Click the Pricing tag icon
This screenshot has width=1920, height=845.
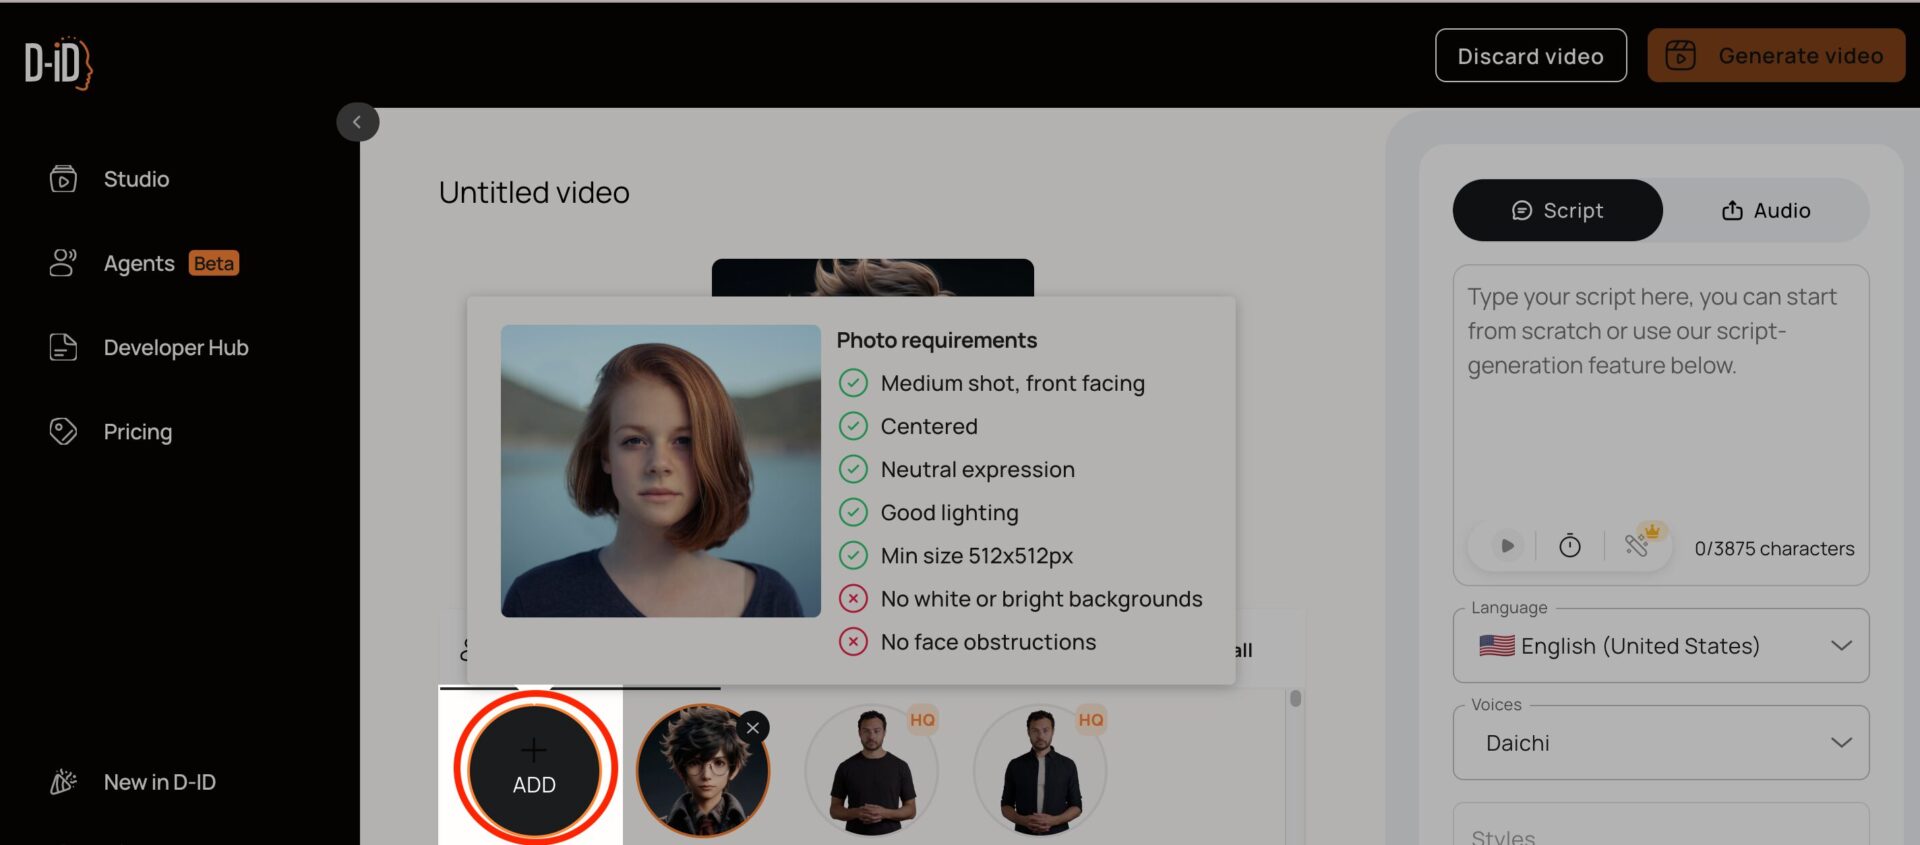[x=63, y=431]
